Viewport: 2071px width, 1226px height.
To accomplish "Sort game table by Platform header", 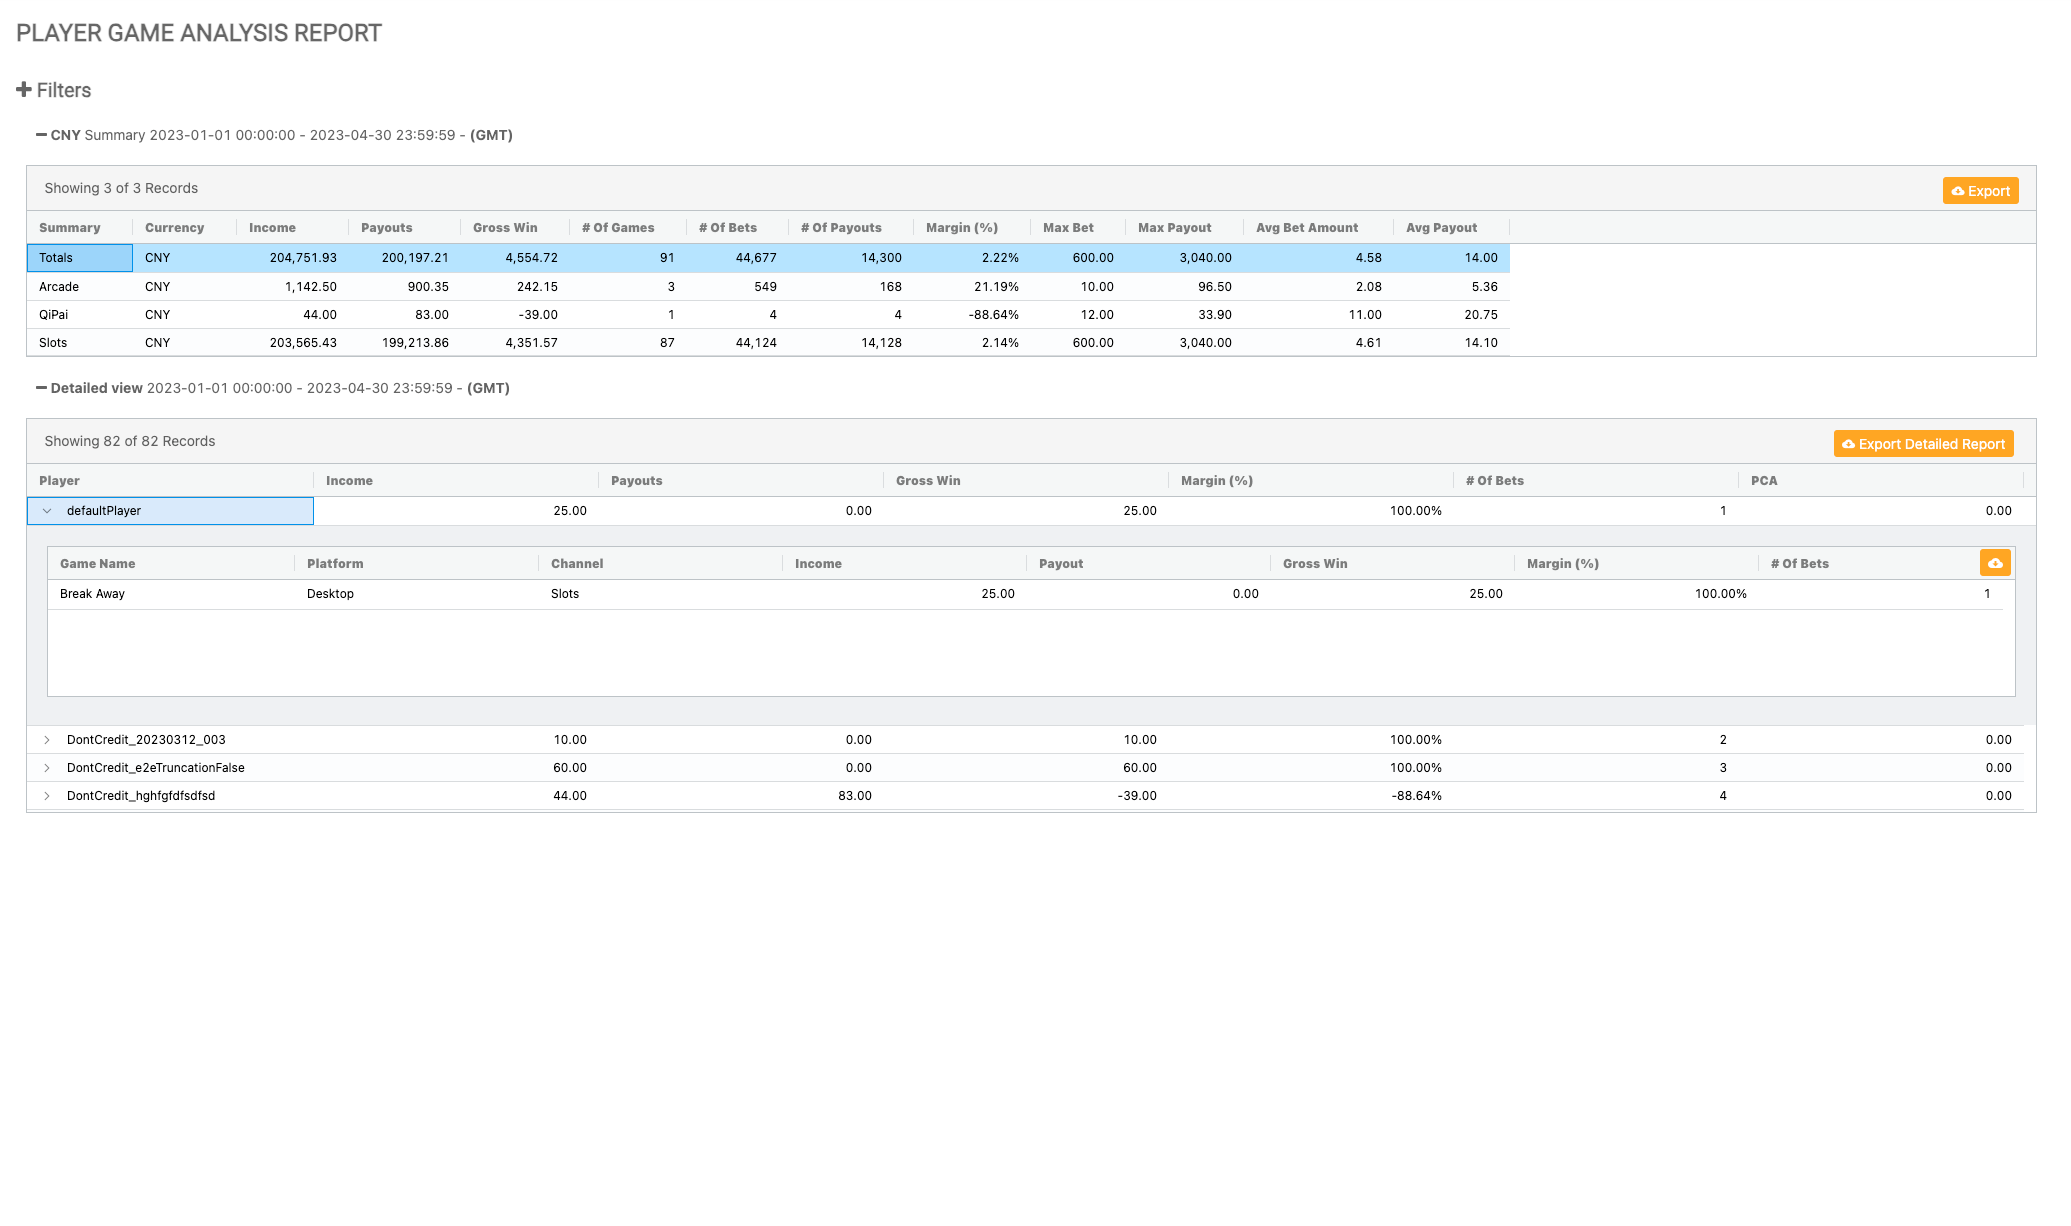I will click(x=335, y=564).
